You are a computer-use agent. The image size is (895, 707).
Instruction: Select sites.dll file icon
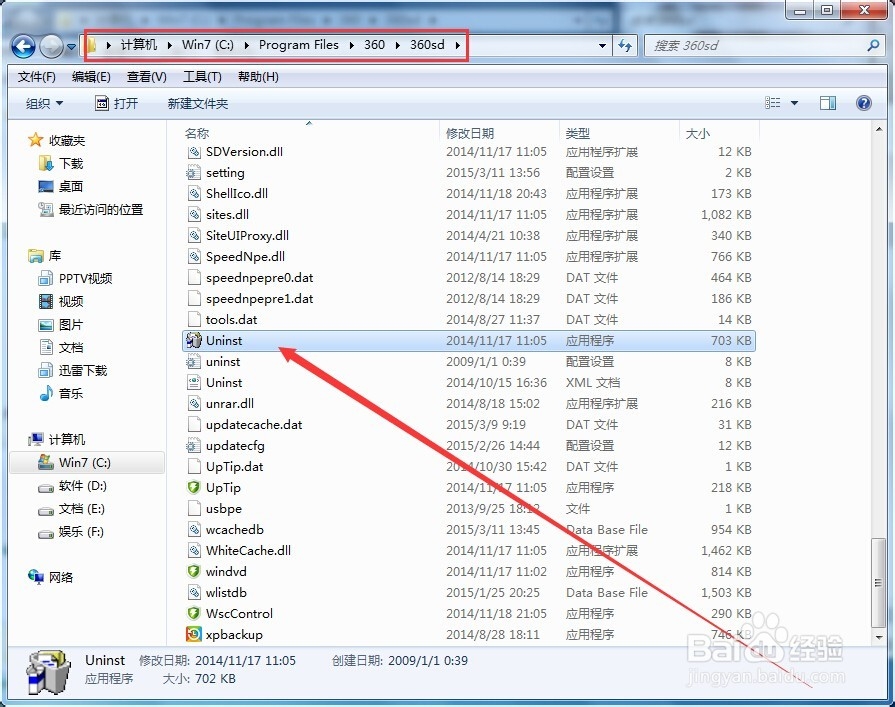pos(194,215)
